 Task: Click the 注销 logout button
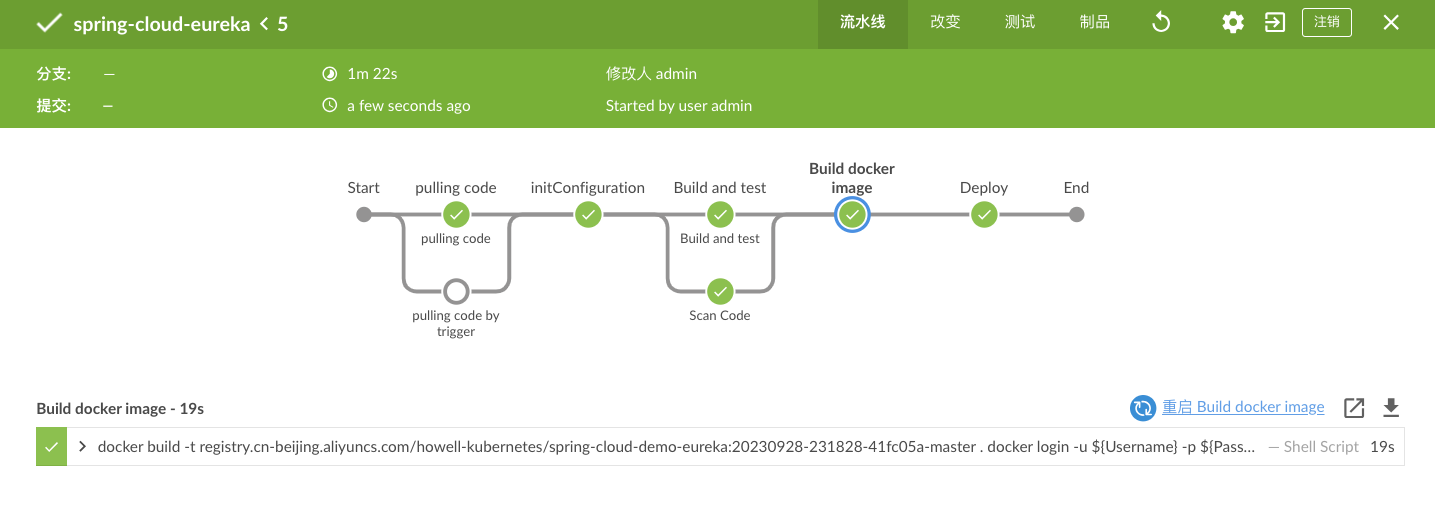pos(1327,23)
